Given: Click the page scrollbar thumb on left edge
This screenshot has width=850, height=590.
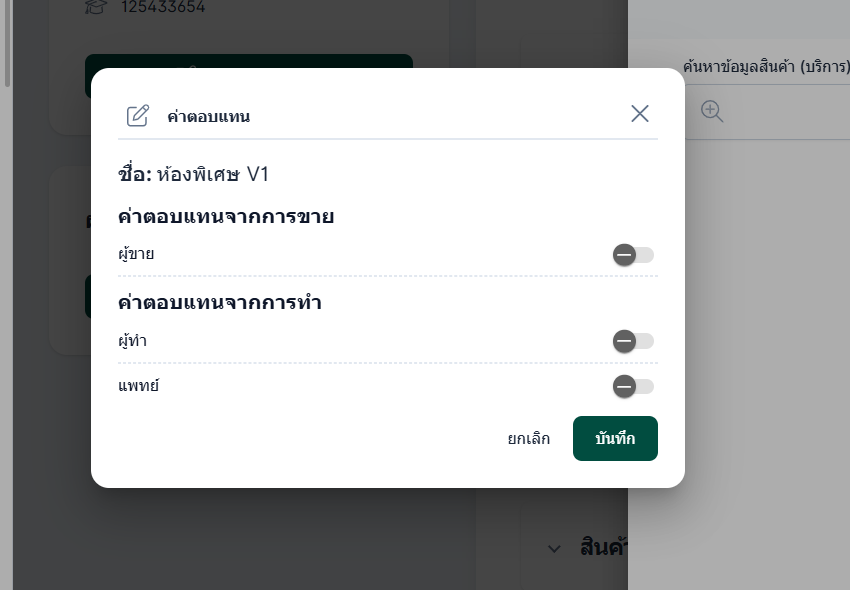Looking at the screenshot, I should coord(7,43).
